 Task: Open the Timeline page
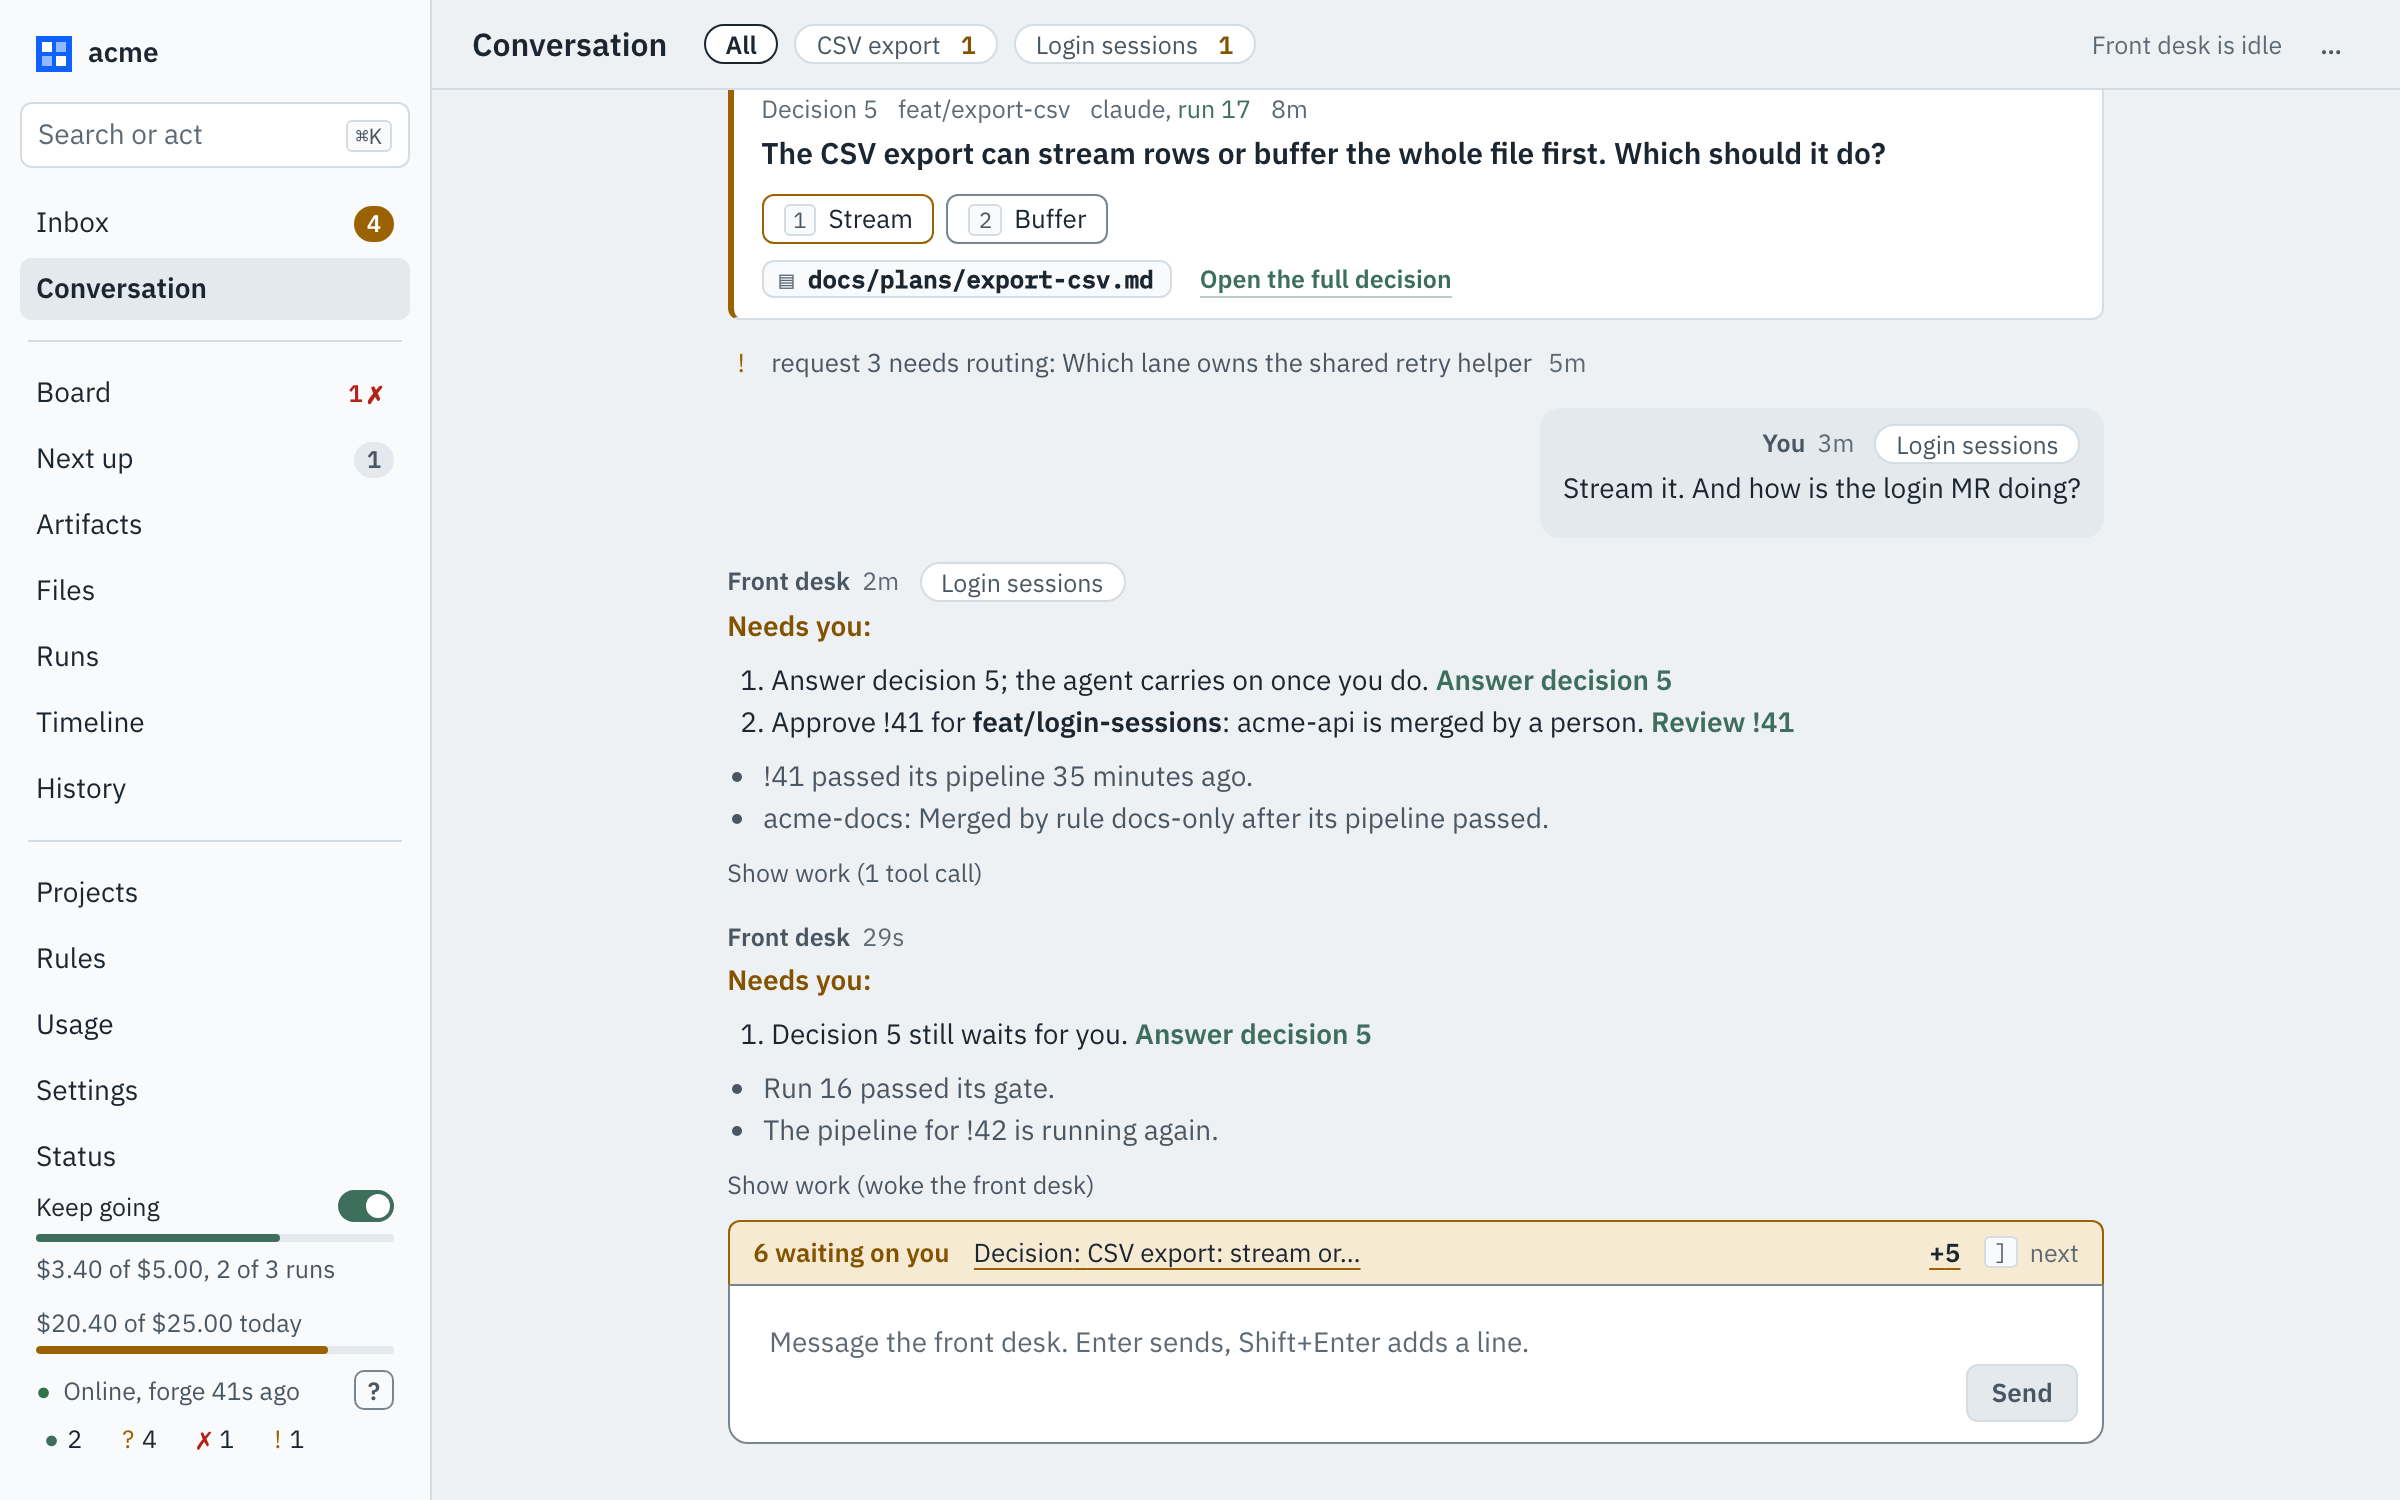(215, 723)
